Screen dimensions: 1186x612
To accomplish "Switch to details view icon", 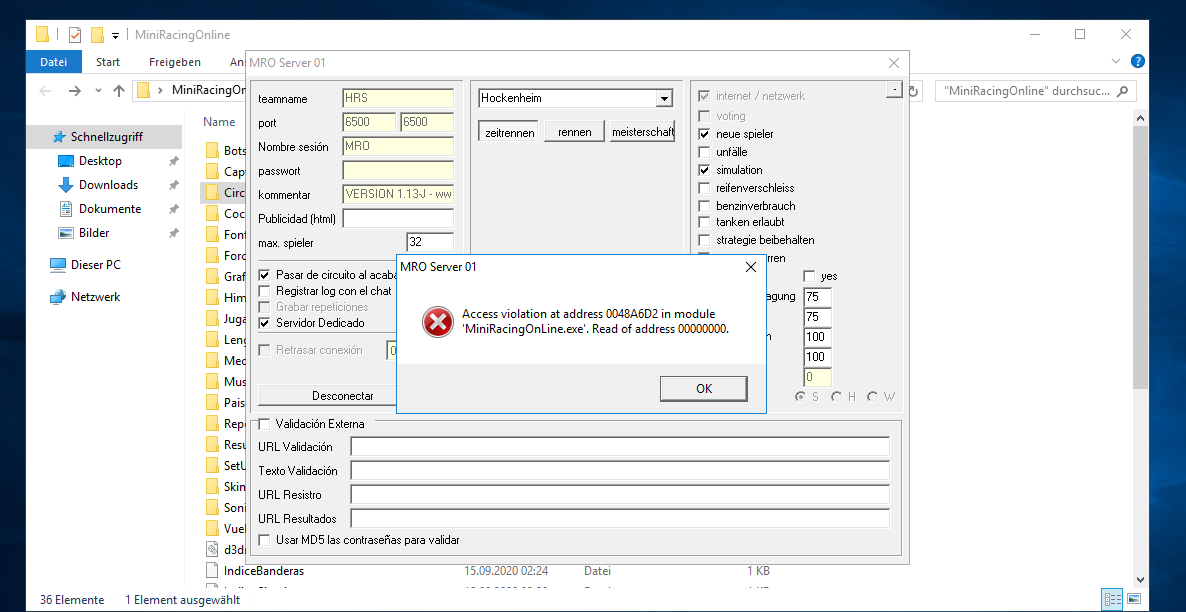I will (x=1113, y=599).
